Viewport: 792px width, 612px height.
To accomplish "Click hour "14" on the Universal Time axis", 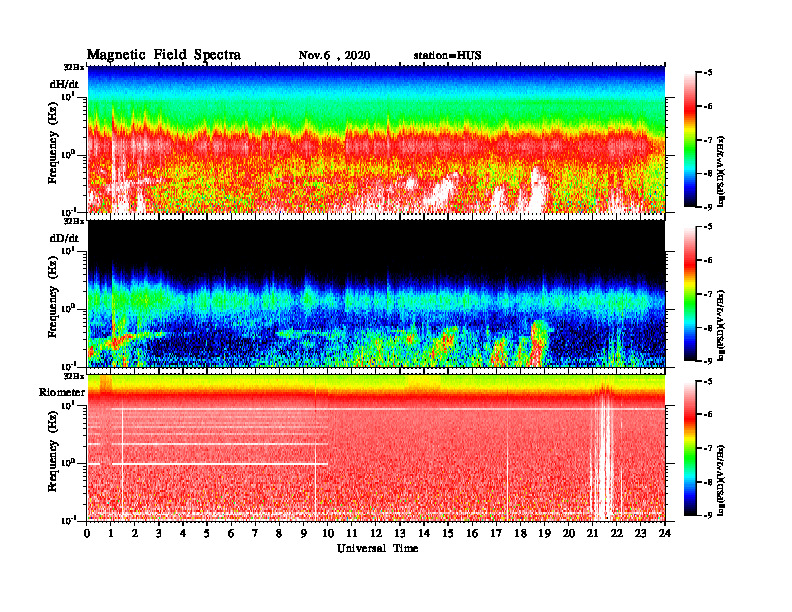I will pyautogui.click(x=424, y=534).
